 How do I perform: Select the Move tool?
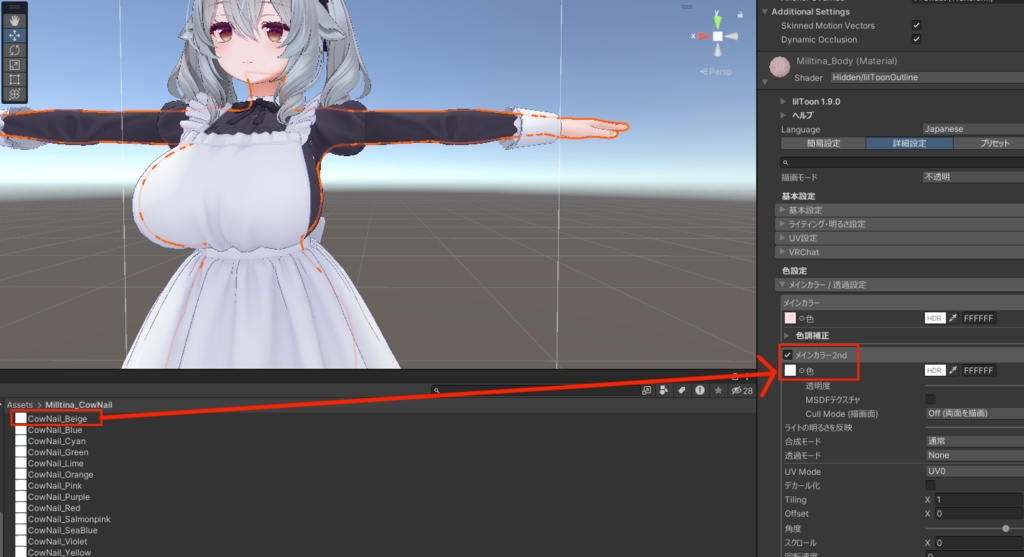coord(14,35)
